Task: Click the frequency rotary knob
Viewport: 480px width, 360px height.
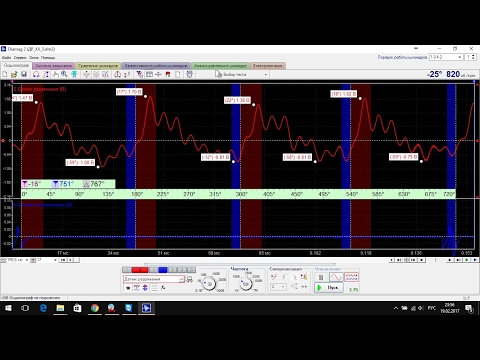Action: [246, 284]
